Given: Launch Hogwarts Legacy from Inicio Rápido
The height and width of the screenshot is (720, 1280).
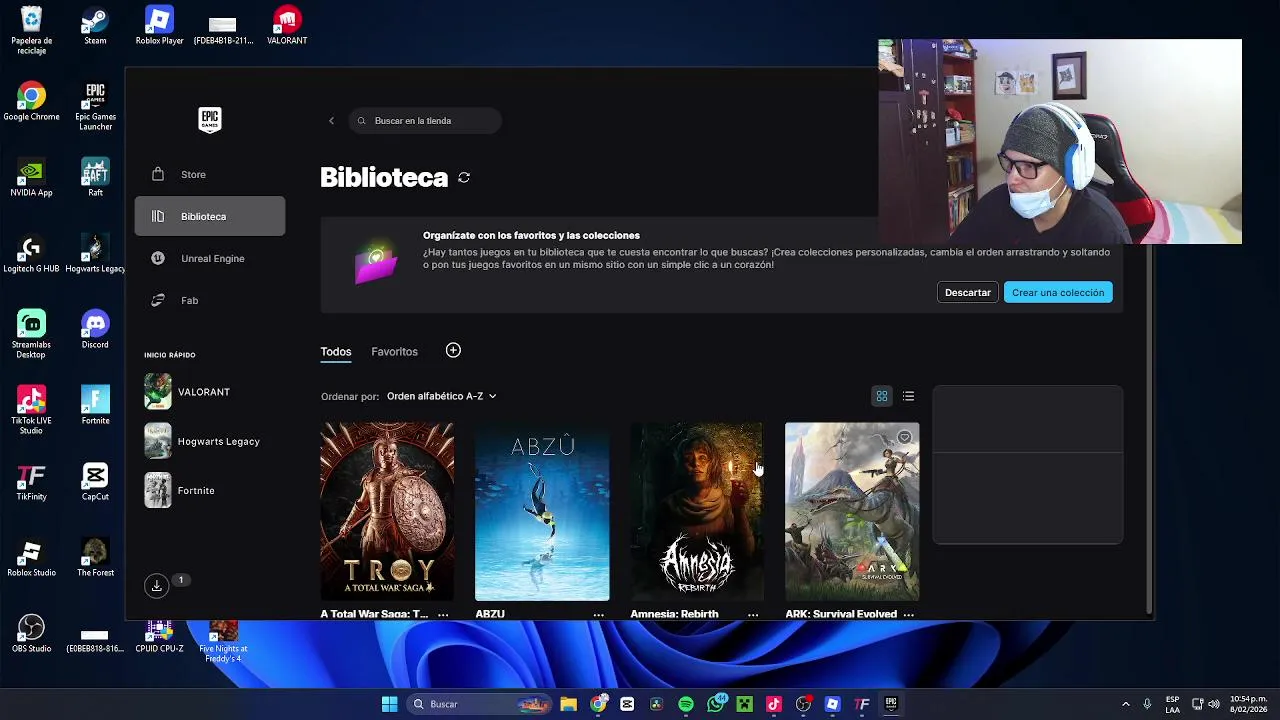Looking at the screenshot, I should click(210, 441).
